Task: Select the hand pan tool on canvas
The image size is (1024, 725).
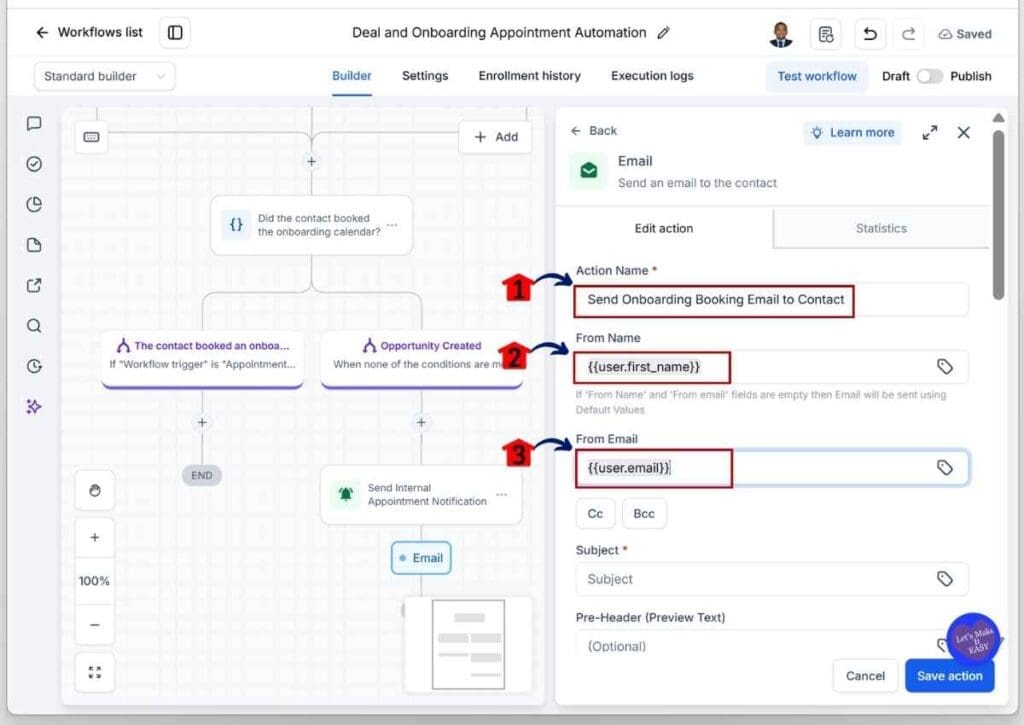Action: pyautogui.click(x=95, y=490)
